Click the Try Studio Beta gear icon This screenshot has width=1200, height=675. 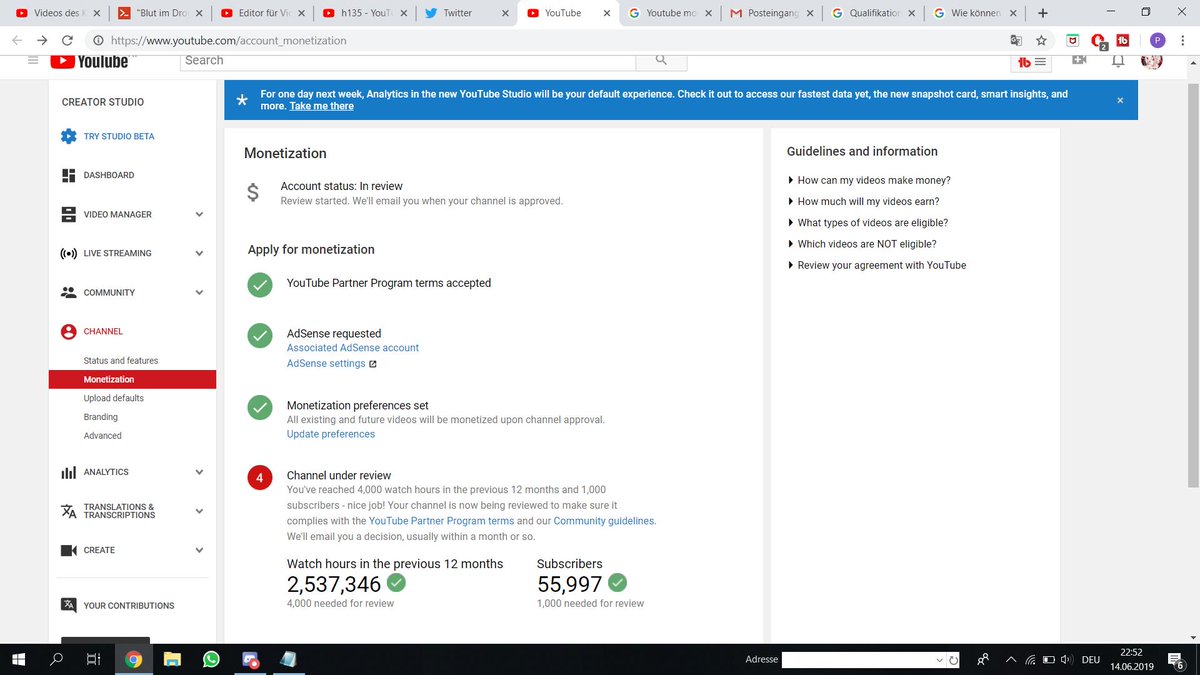68,136
